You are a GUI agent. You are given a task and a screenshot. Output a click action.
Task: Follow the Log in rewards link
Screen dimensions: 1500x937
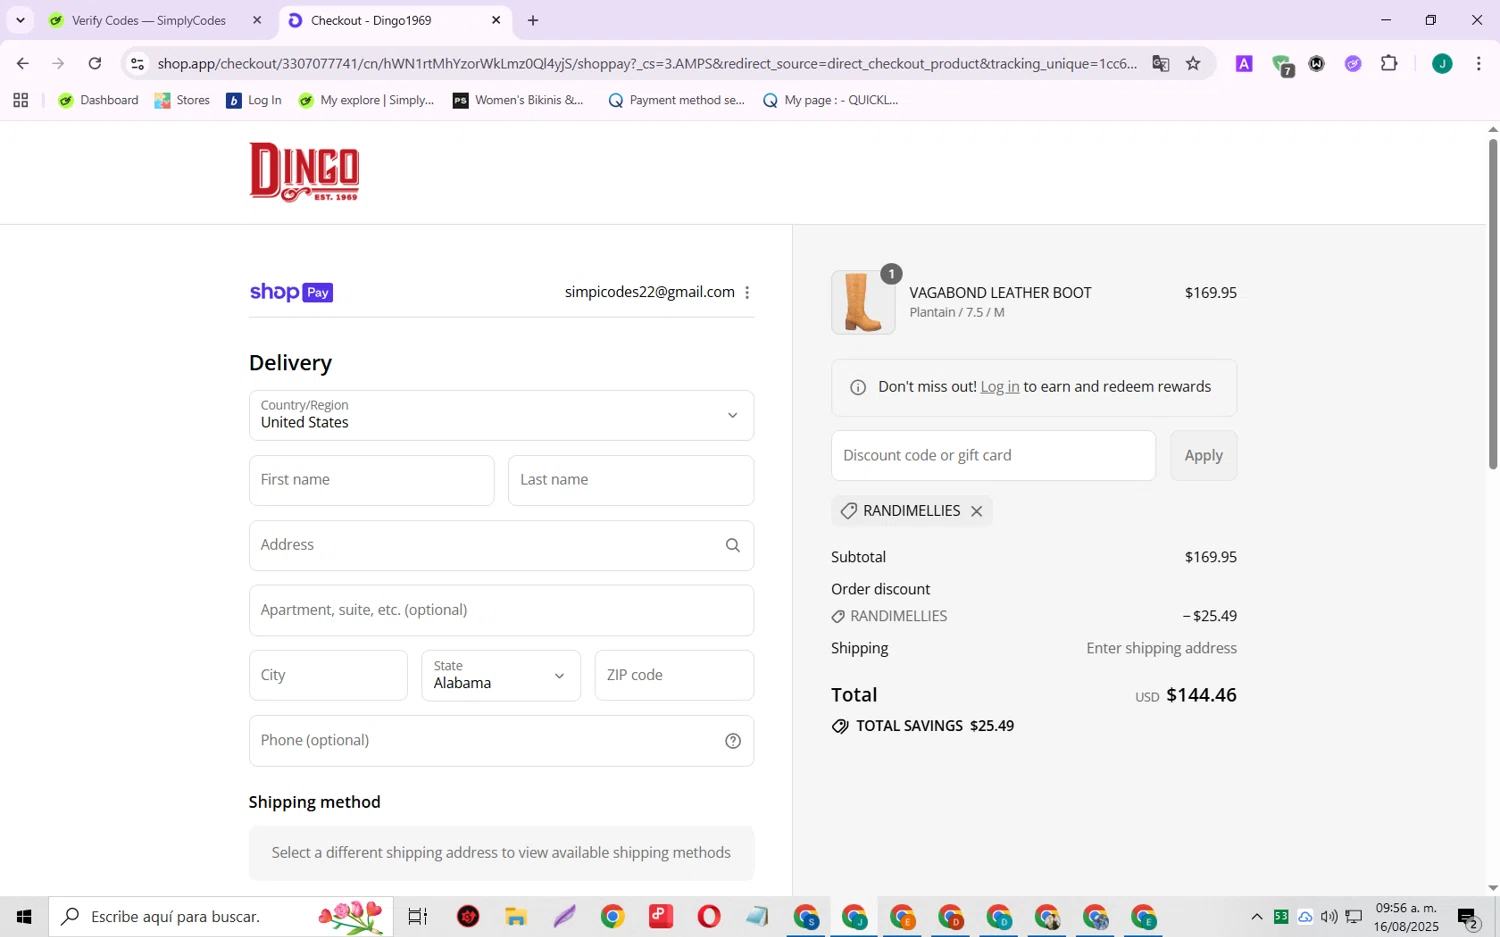click(999, 387)
